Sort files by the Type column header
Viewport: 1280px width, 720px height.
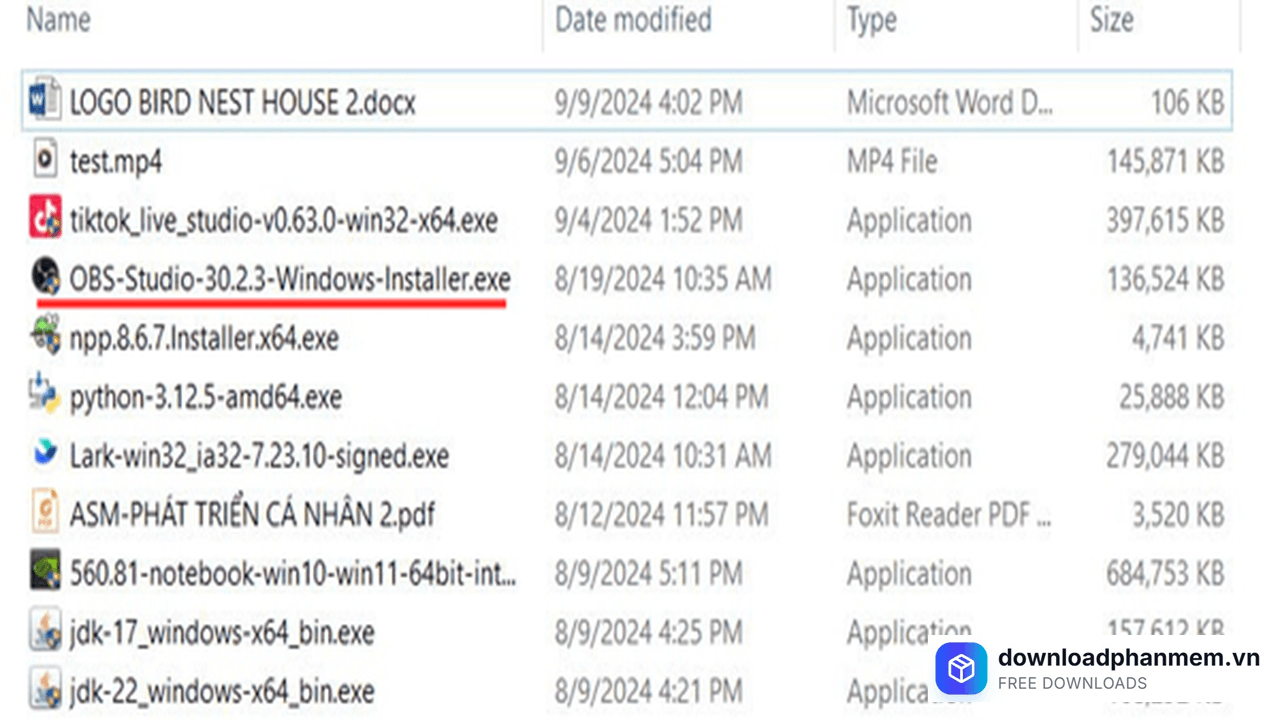tap(871, 20)
